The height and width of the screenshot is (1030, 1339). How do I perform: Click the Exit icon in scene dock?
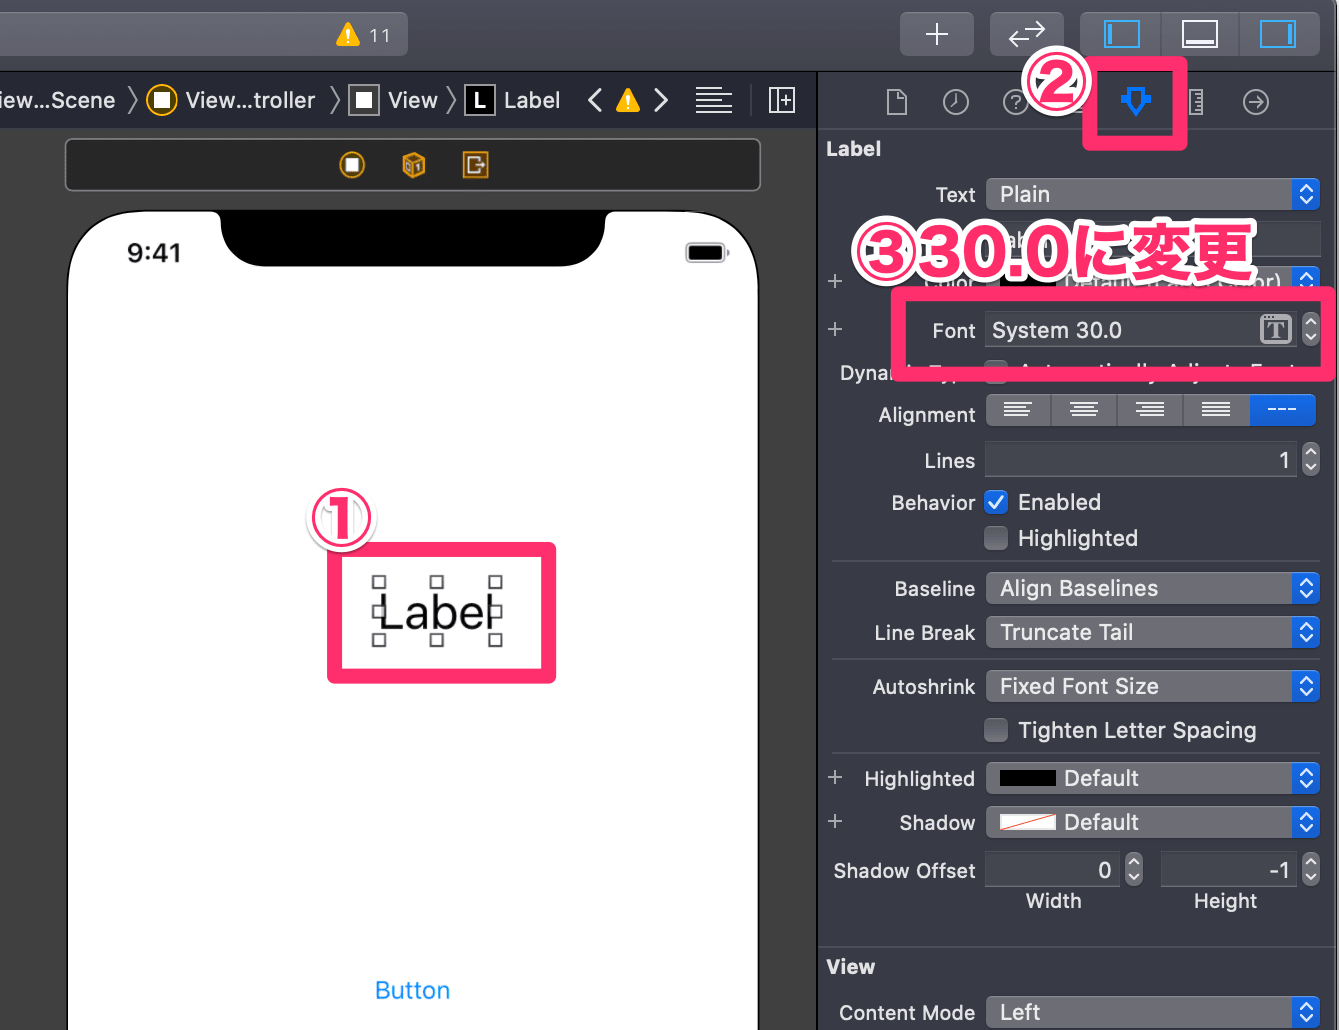[x=476, y=165]
